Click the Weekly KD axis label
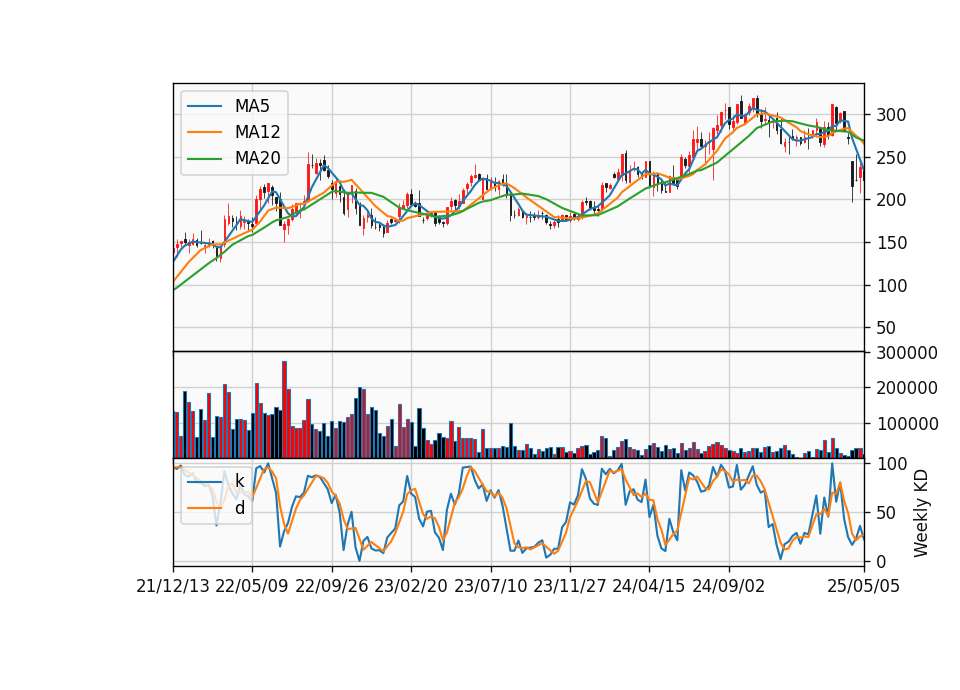 [921, 513]
